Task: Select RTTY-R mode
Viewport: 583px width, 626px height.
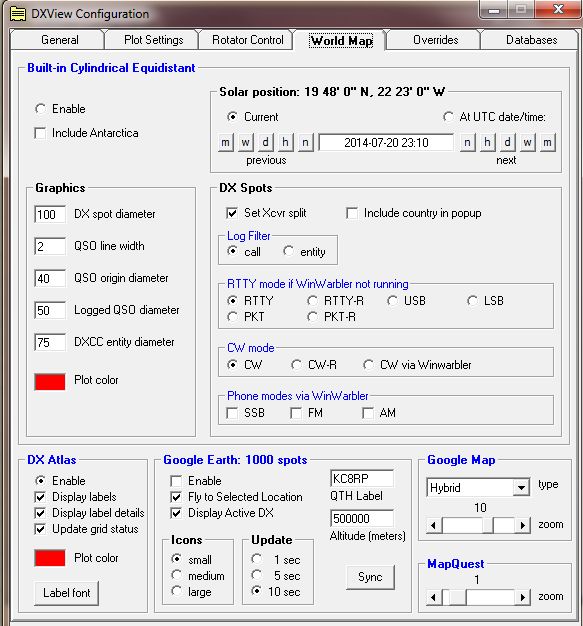Action: pos(312,300)
